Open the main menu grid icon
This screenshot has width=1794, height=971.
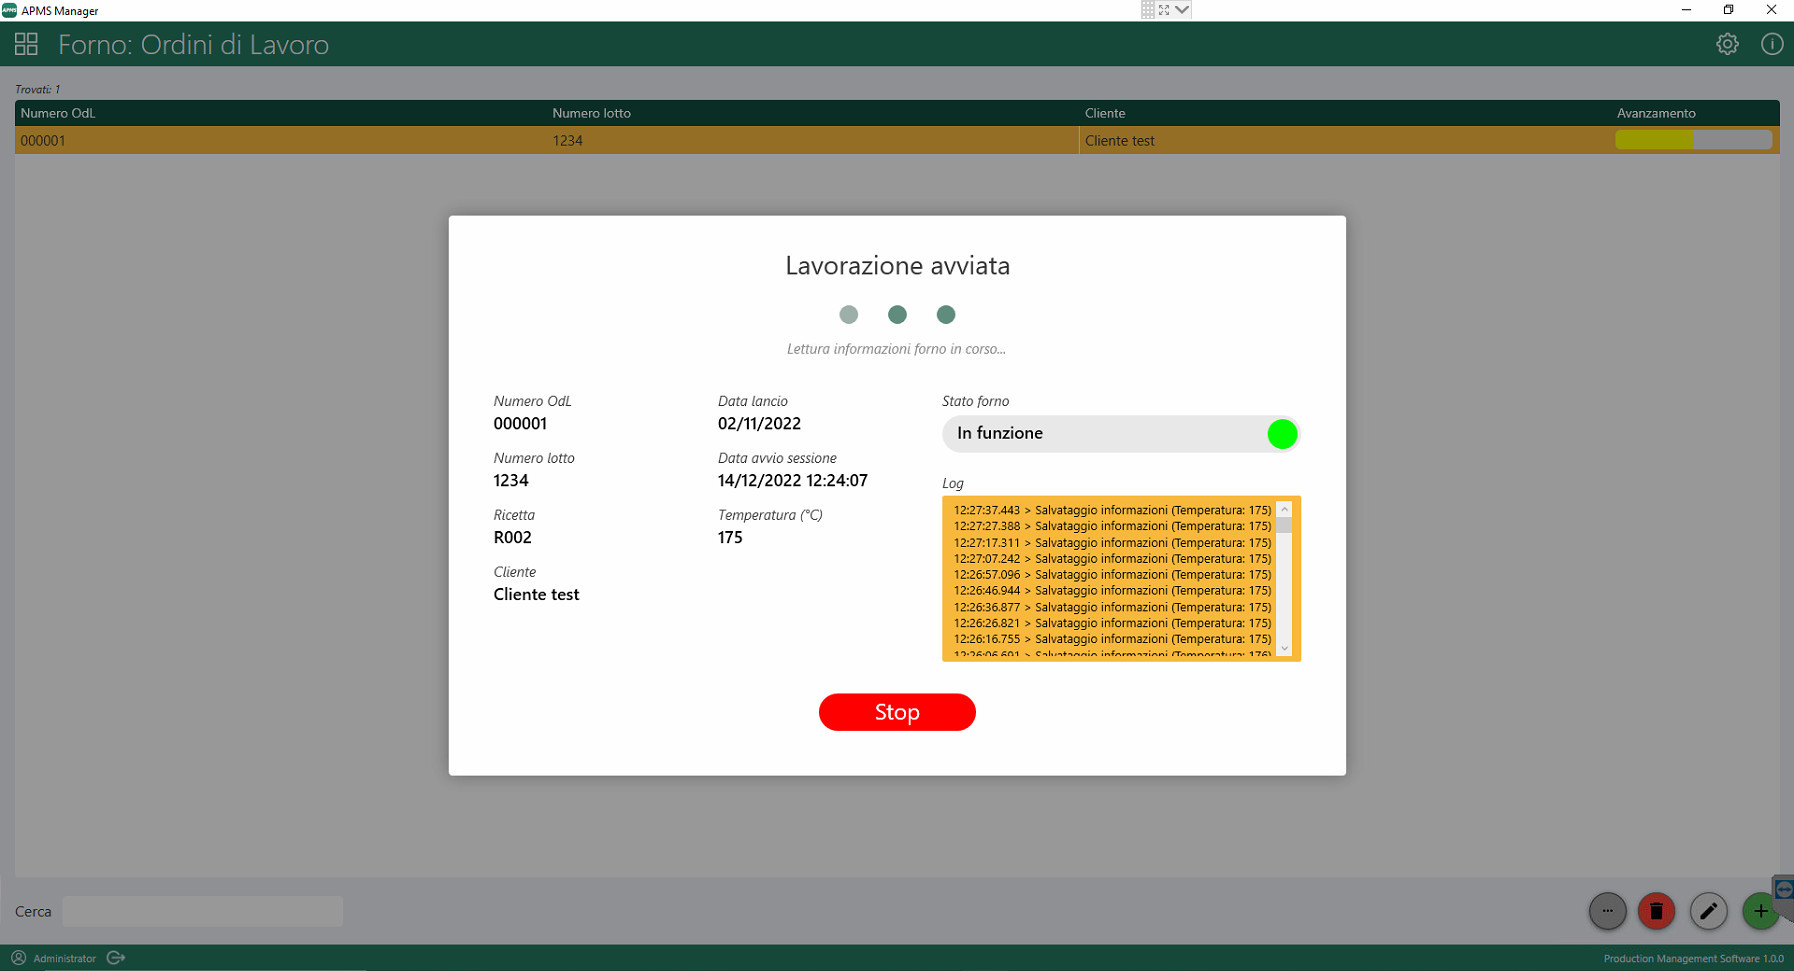pyautogui.click(x=26, y=44)
